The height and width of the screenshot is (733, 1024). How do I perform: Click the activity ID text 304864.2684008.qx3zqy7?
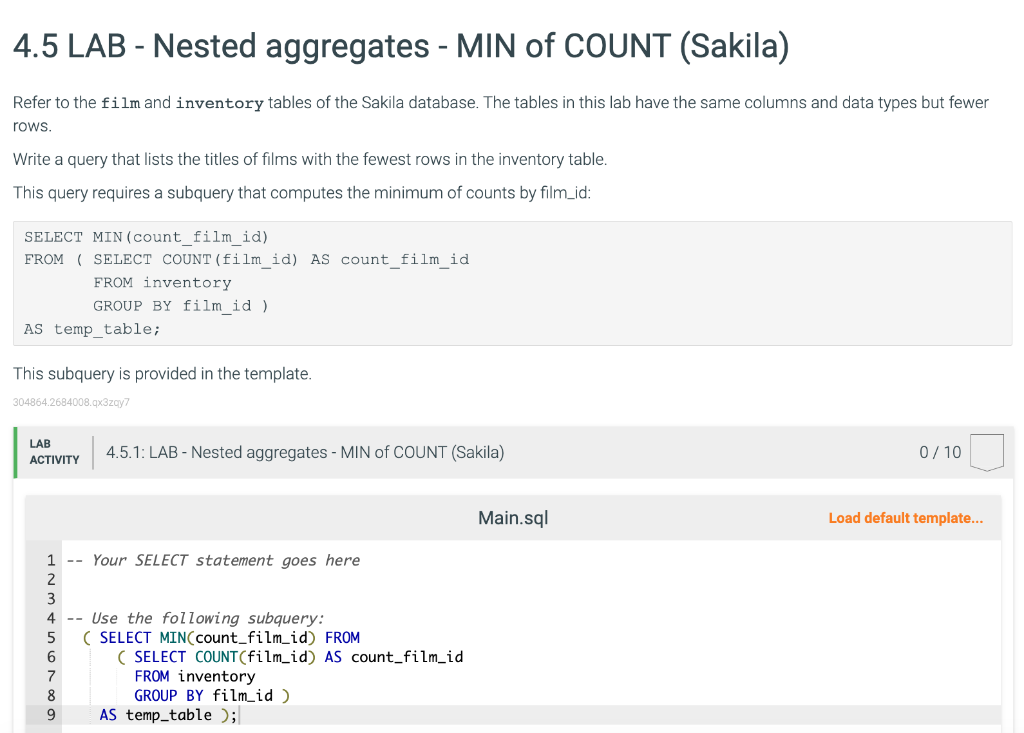point(71,402)
